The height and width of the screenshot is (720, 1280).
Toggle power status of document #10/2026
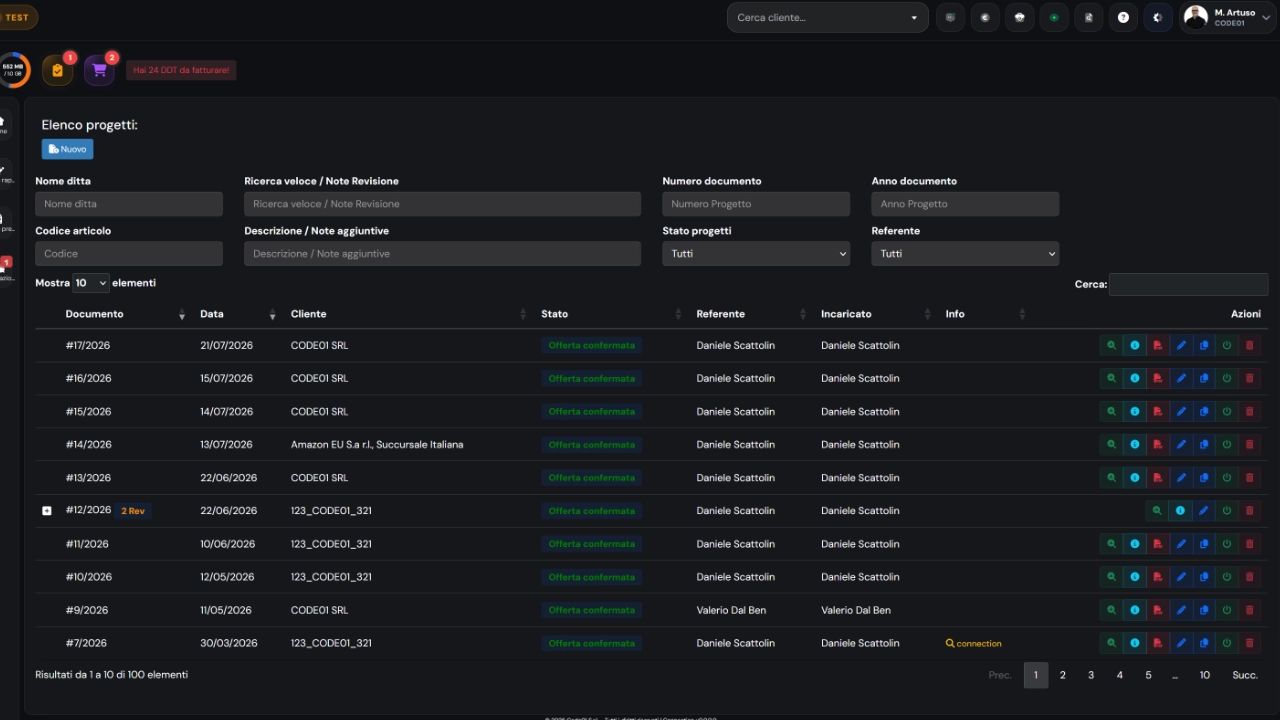(x=1227, y=577)
